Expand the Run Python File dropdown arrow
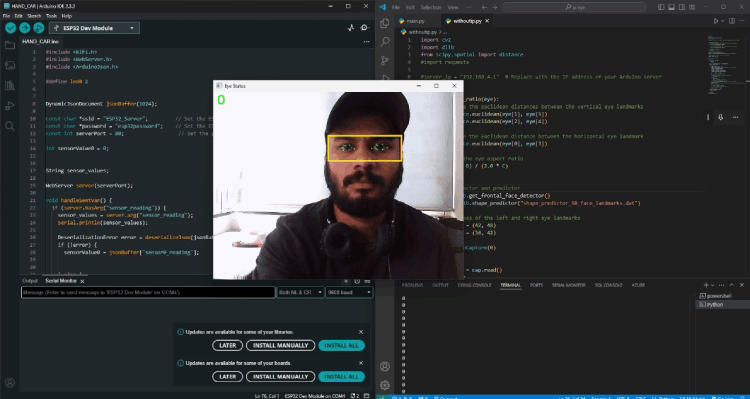 (x=722, y=21)
